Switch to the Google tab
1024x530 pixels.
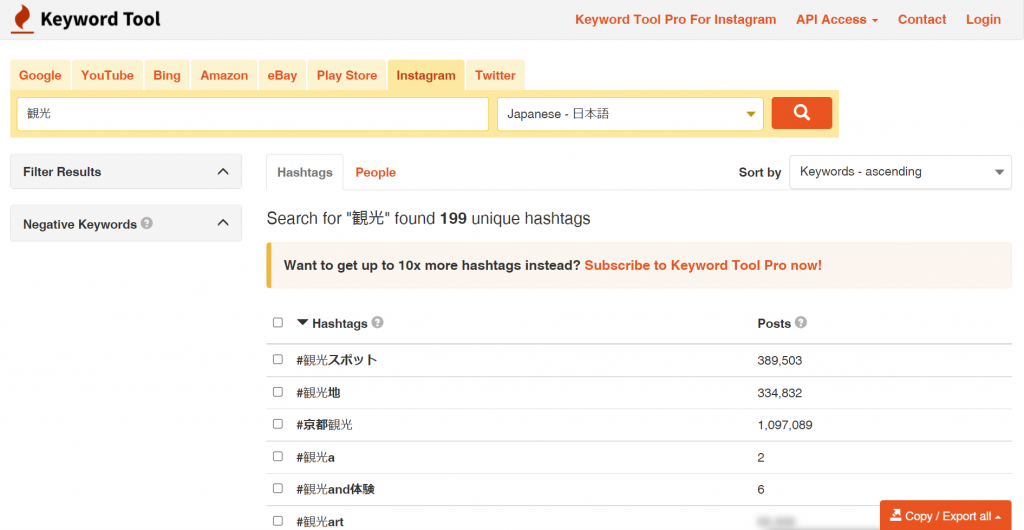coord(40,75)
